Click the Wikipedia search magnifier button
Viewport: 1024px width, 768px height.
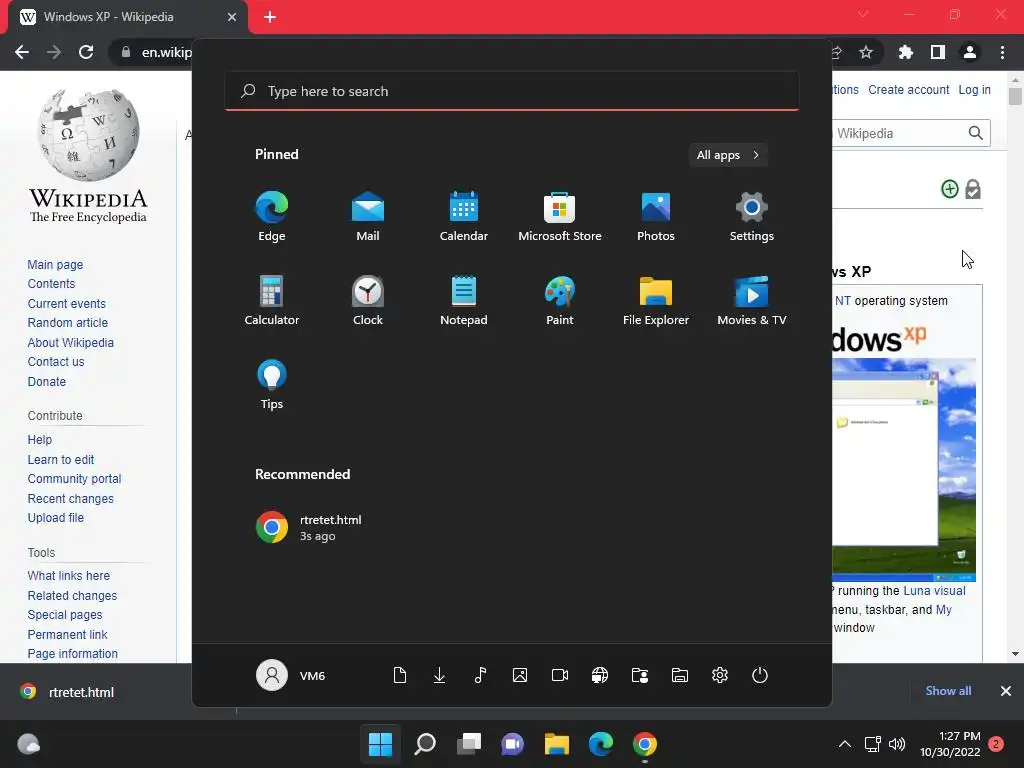(976, 133)
